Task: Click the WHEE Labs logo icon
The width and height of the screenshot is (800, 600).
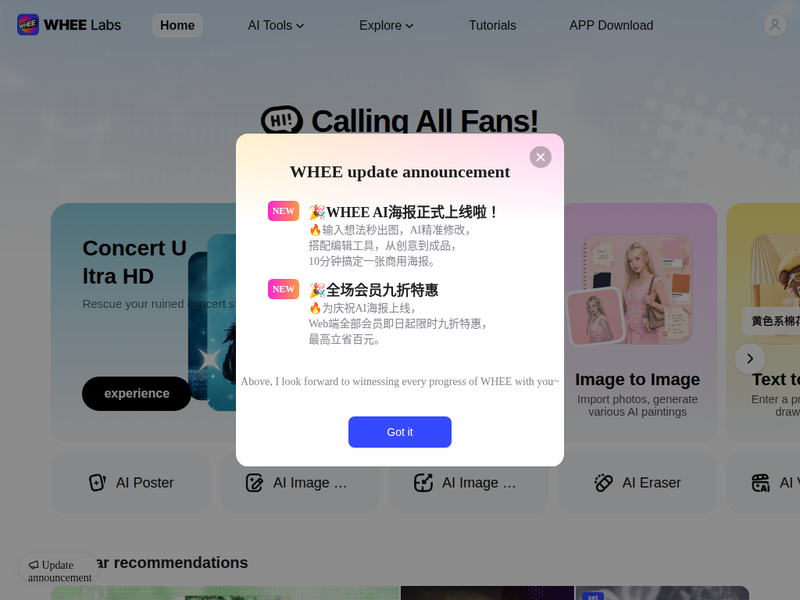Action: [28, 24]
